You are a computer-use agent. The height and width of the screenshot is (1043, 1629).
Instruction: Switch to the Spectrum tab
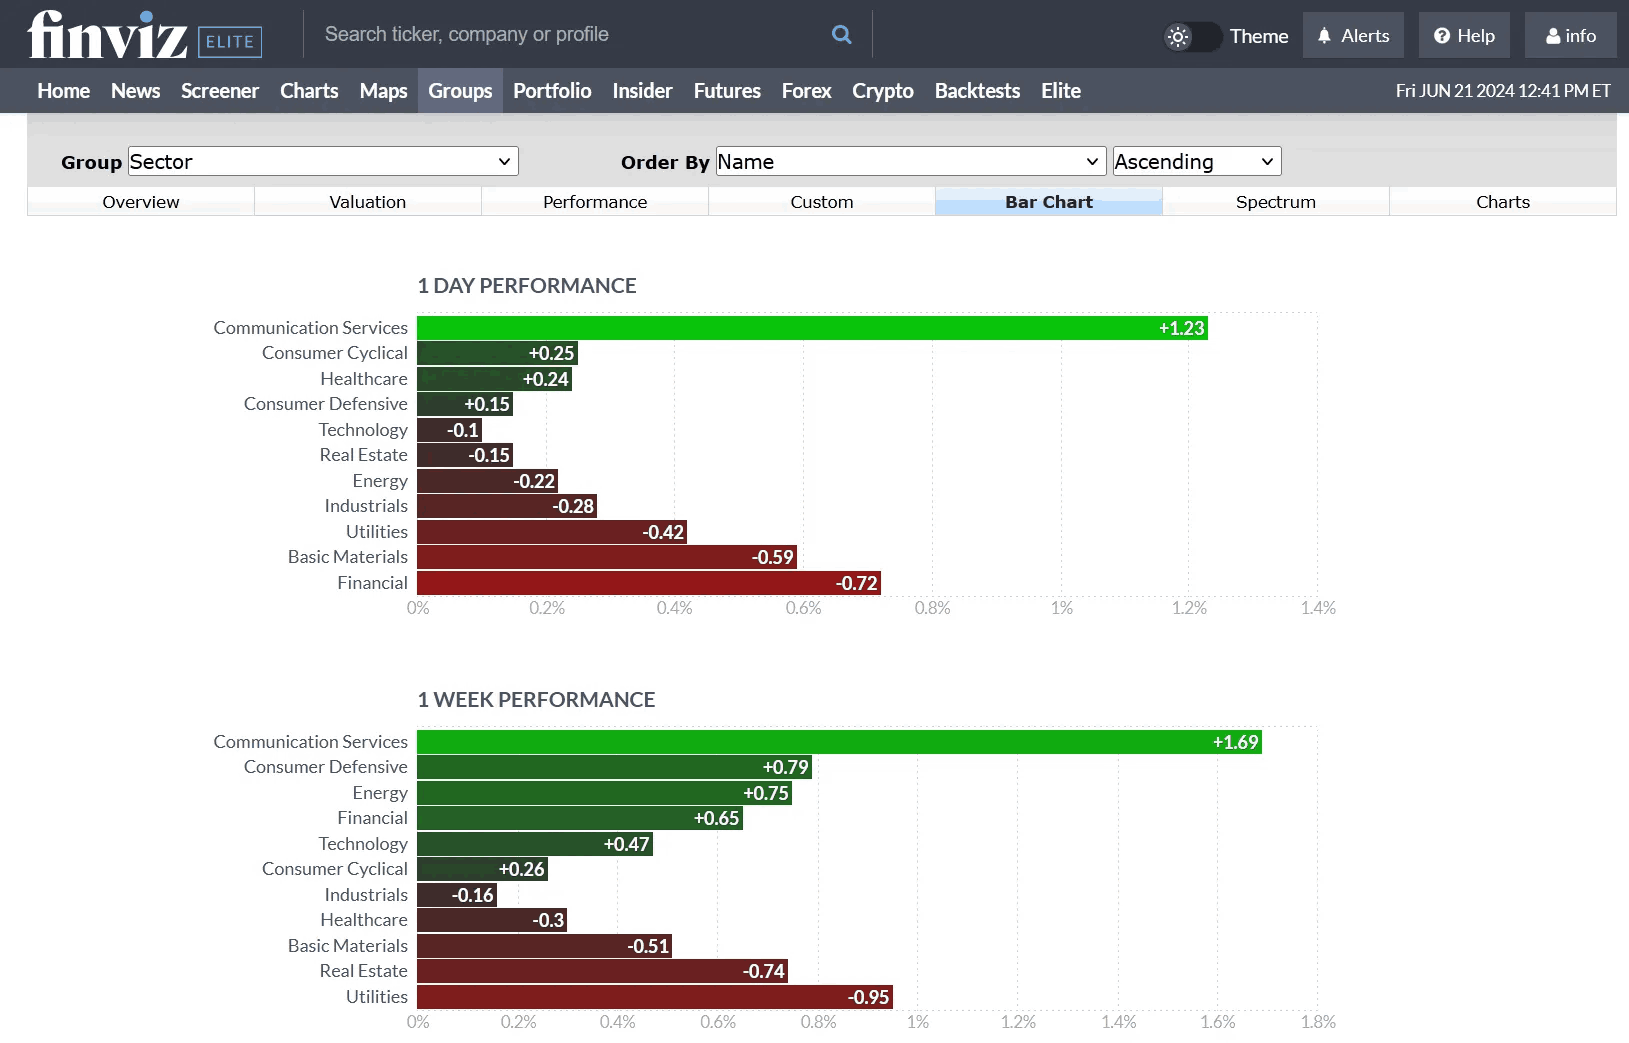[x=1275, y=201]
